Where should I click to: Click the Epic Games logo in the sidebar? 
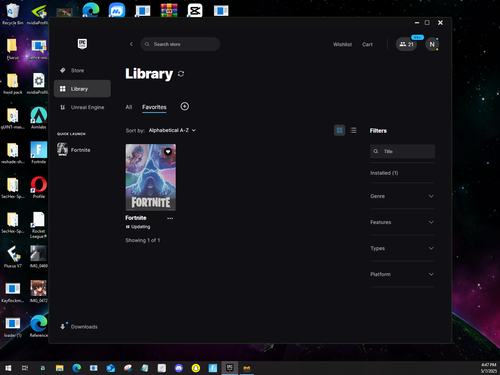[x=82, y=44]
